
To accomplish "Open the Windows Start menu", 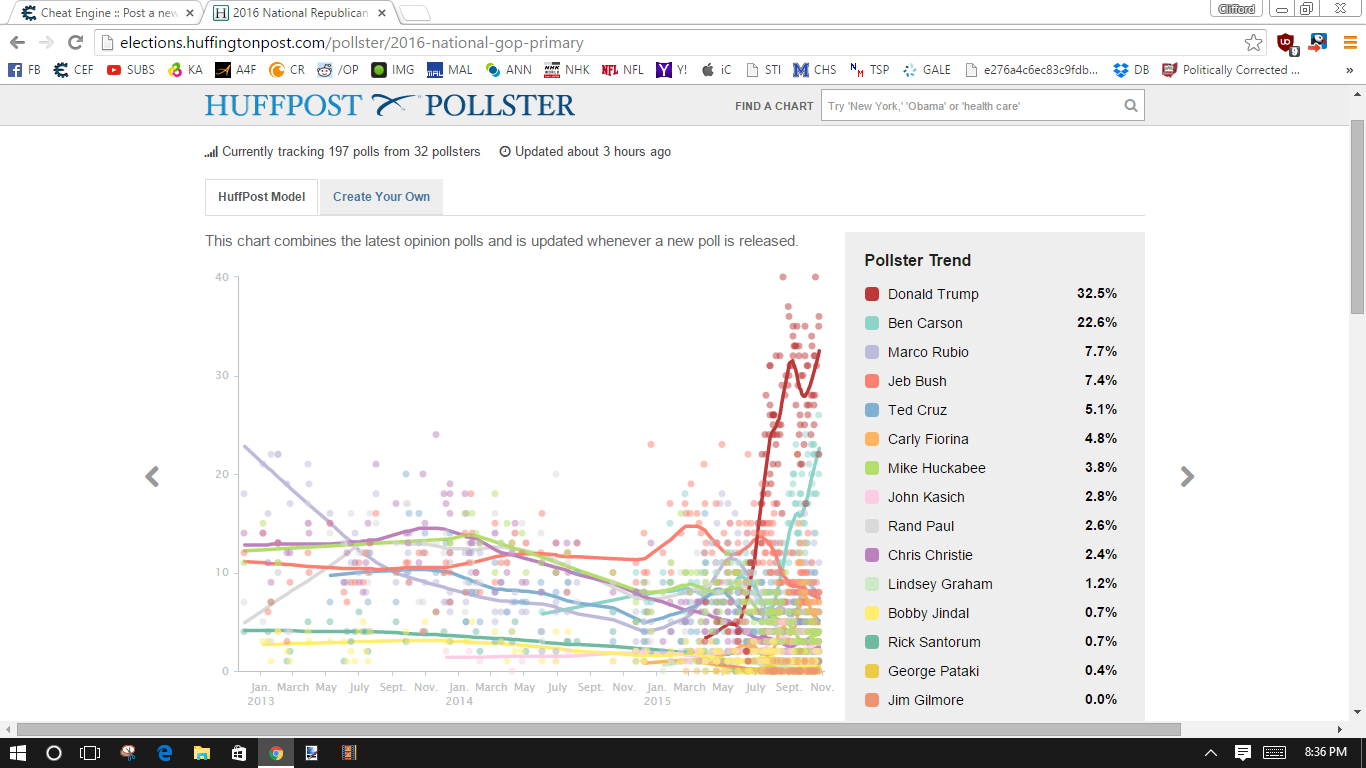I will [17, 752].
